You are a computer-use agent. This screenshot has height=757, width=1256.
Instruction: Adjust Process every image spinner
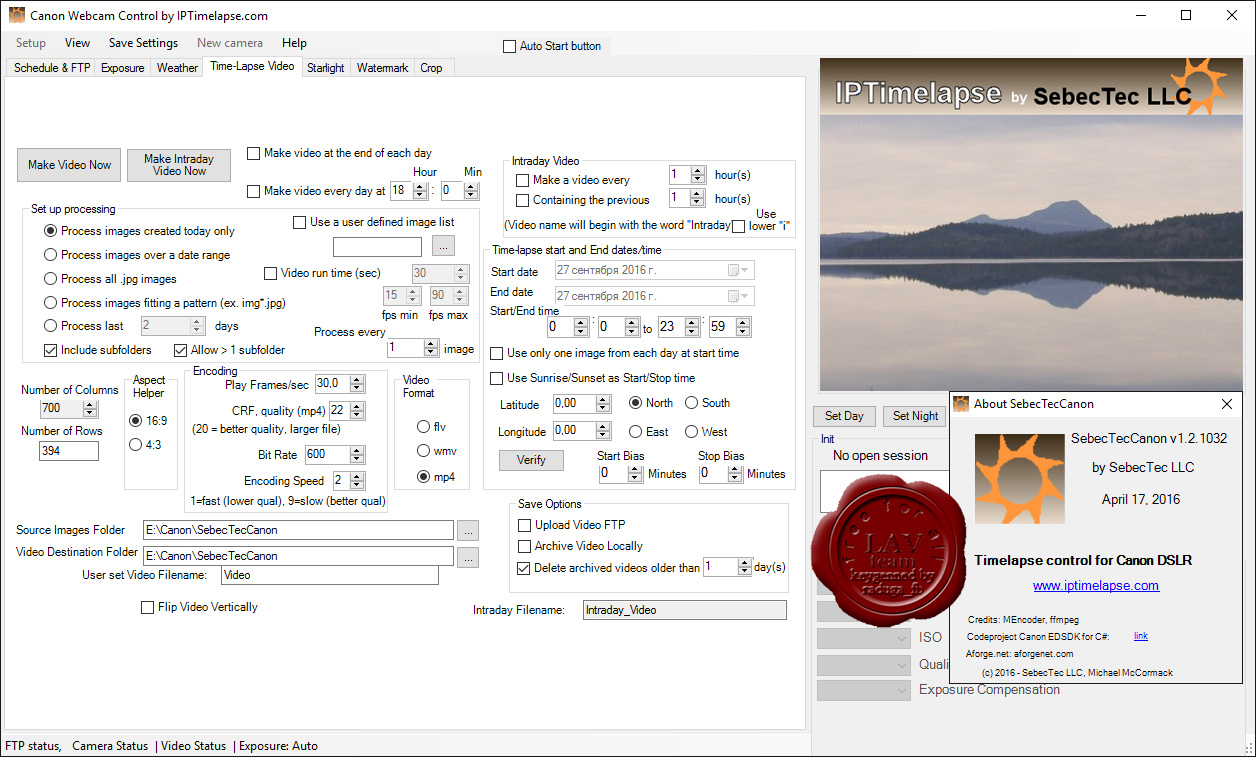point(431,348)
